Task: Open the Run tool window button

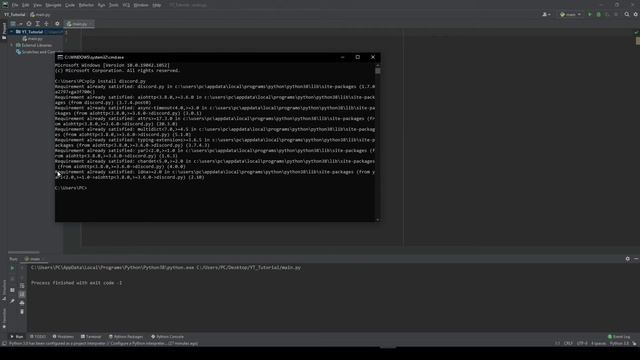Action: [17, 337]
